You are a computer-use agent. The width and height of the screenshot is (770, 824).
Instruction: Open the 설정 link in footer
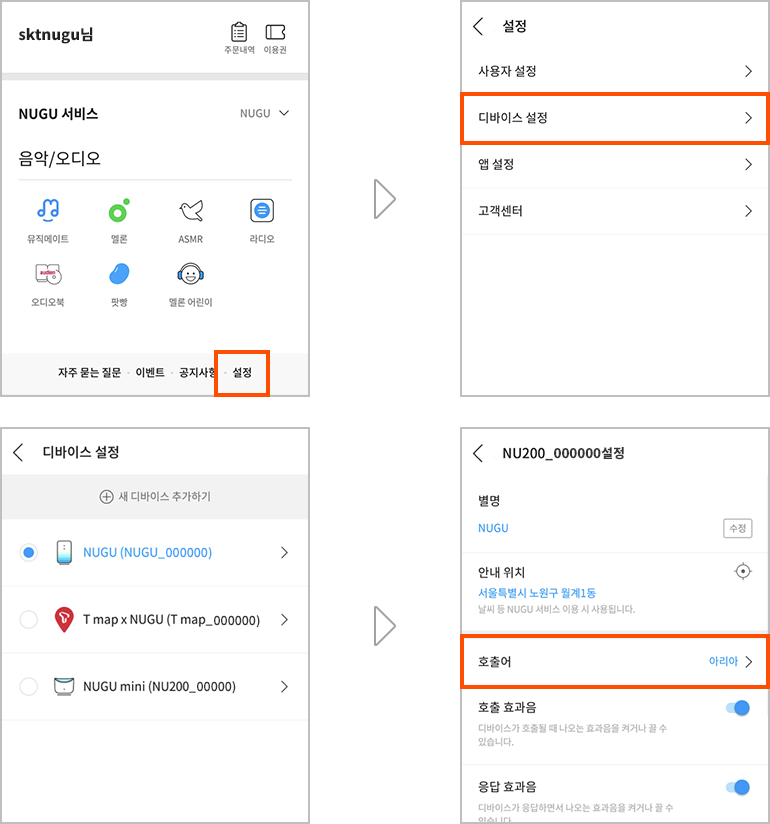click(242, 373)
